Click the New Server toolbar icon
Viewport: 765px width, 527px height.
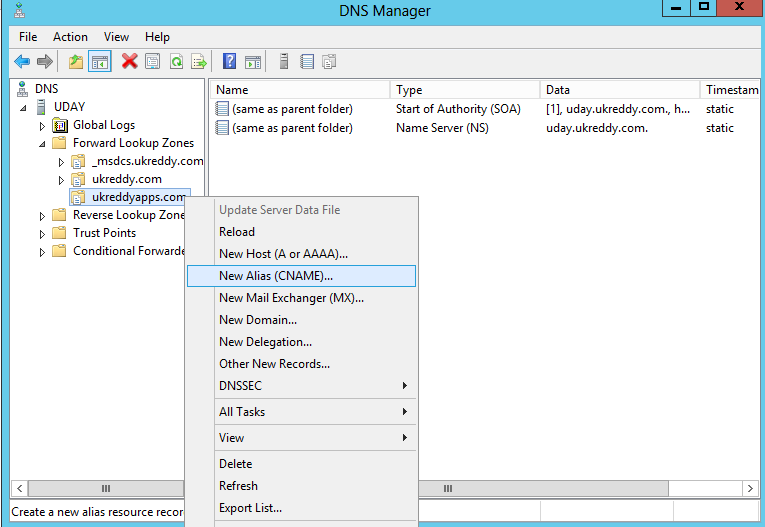[284, 61]
